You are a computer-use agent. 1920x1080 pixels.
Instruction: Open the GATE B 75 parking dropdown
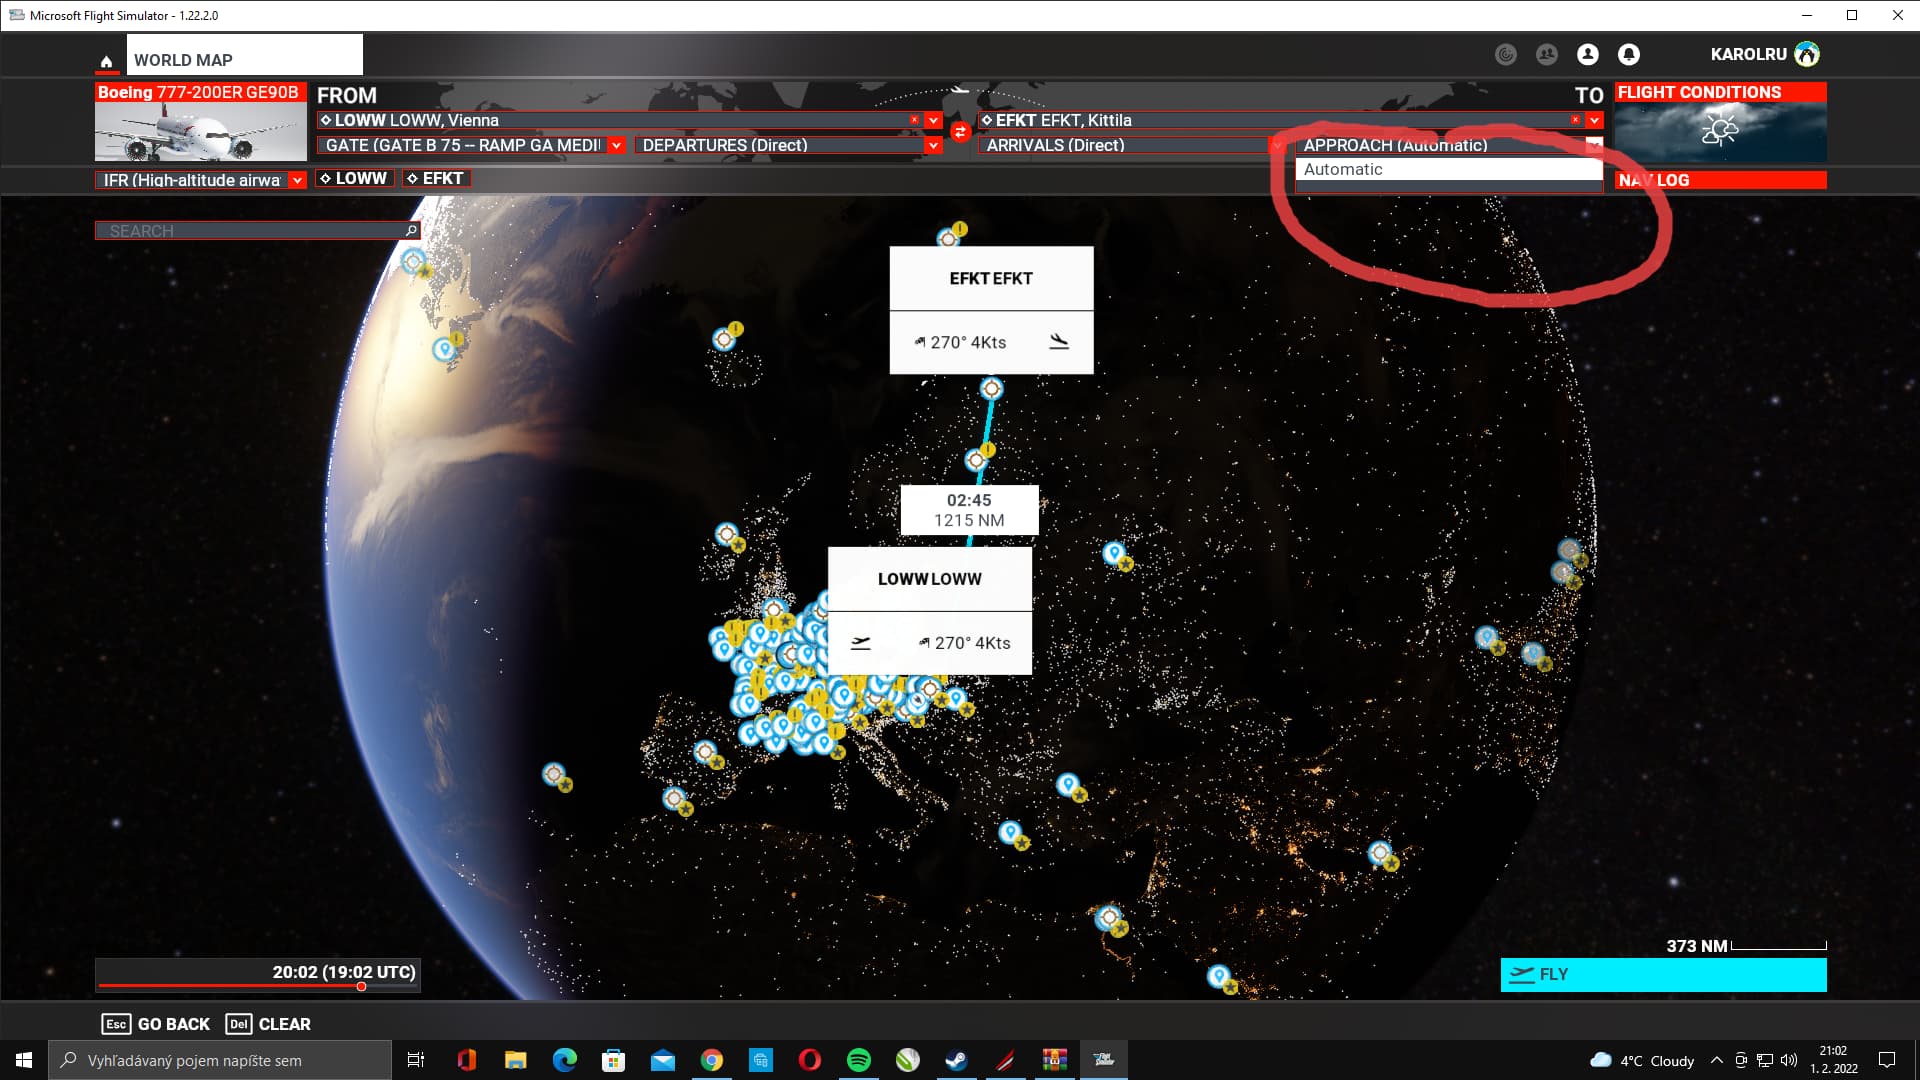[x=617, y=145]
